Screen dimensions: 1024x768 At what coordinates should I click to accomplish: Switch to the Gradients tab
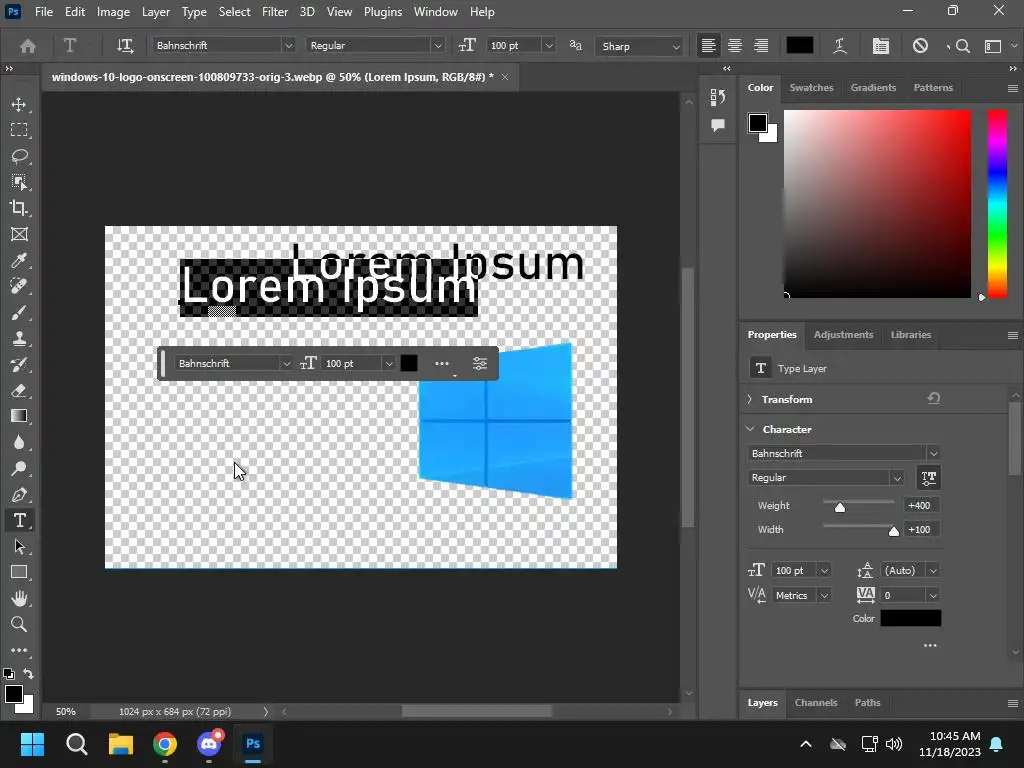pos(873,88)
